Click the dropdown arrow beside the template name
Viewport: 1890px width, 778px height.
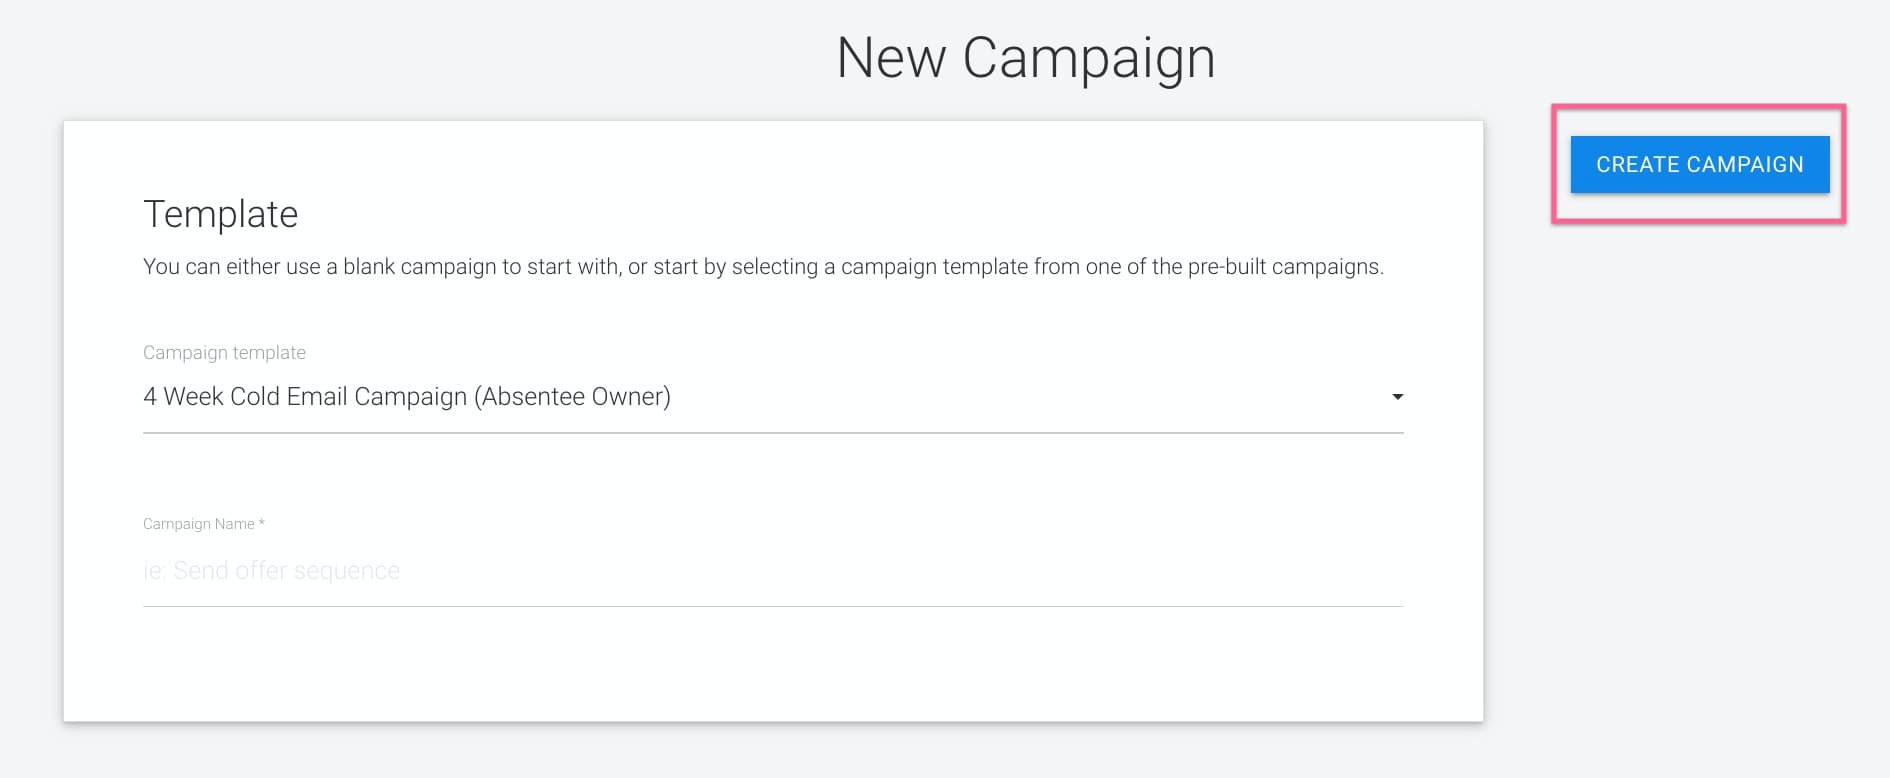[x=1398, y=396]
